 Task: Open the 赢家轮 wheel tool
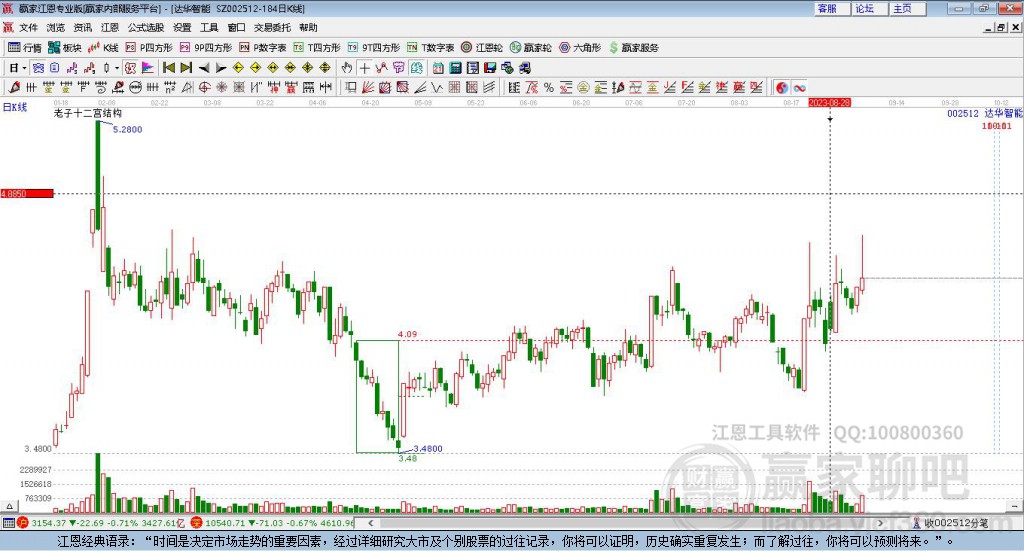tap(531, 48)
